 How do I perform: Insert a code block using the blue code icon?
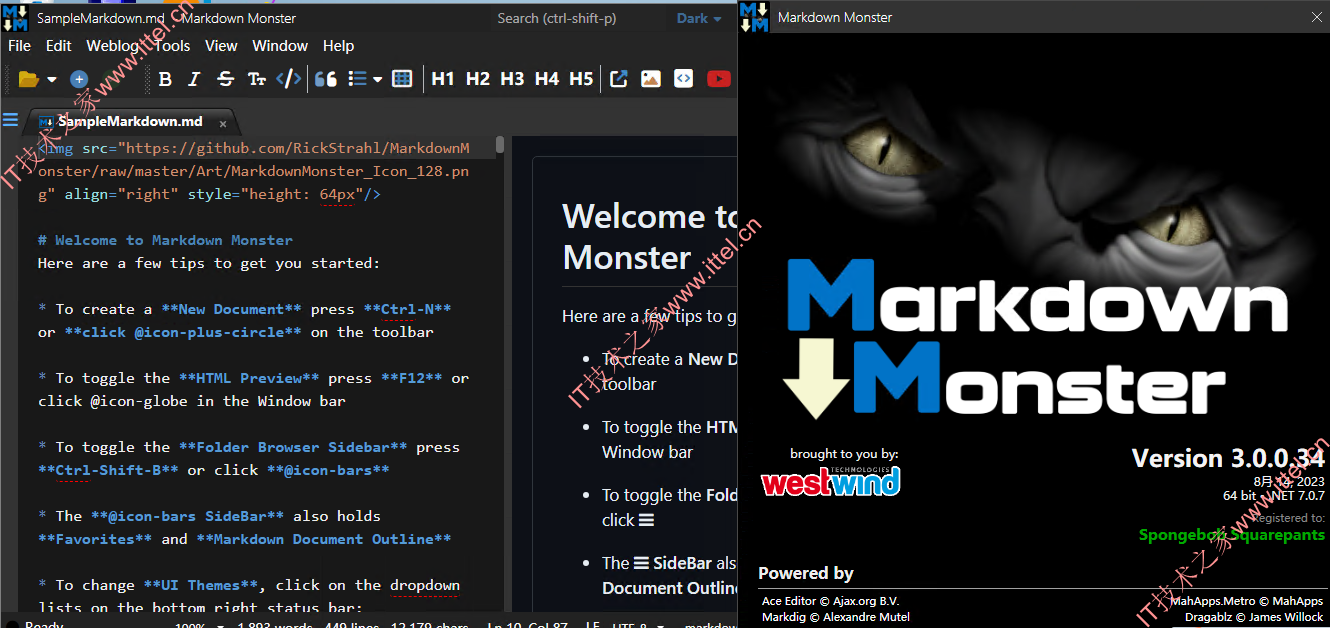[x=684, y=79]
